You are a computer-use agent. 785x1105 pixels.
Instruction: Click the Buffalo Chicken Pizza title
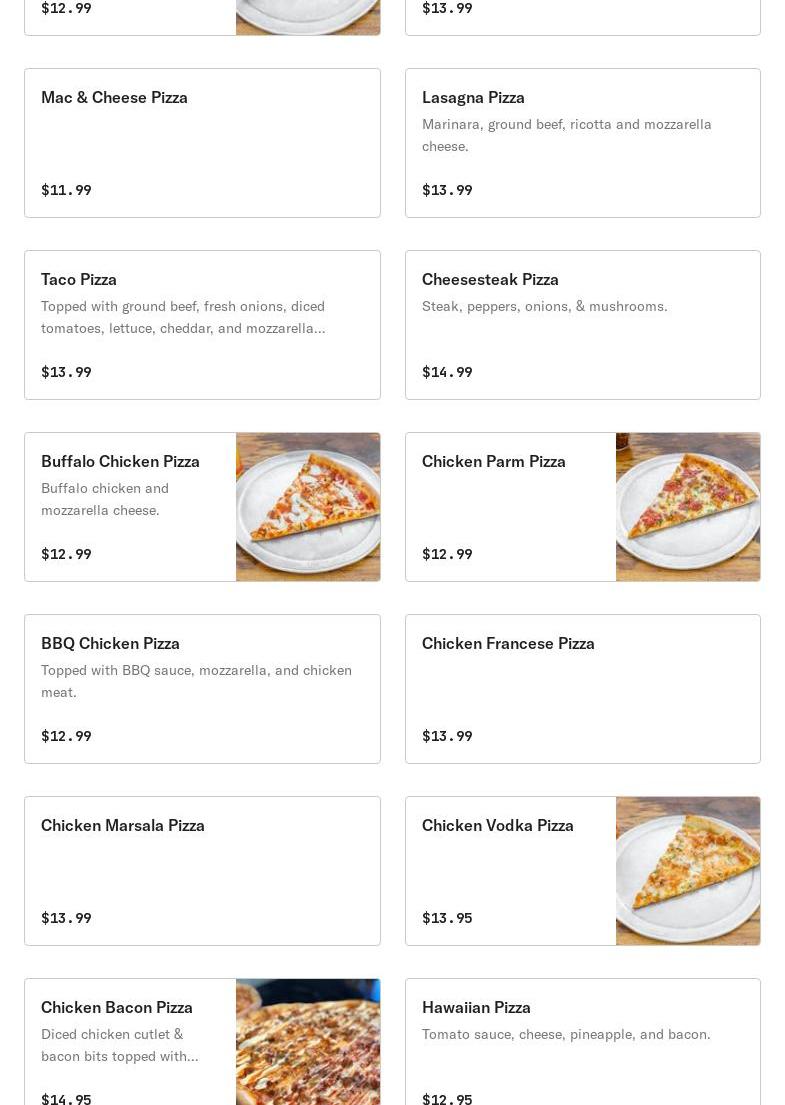point(120,462)
